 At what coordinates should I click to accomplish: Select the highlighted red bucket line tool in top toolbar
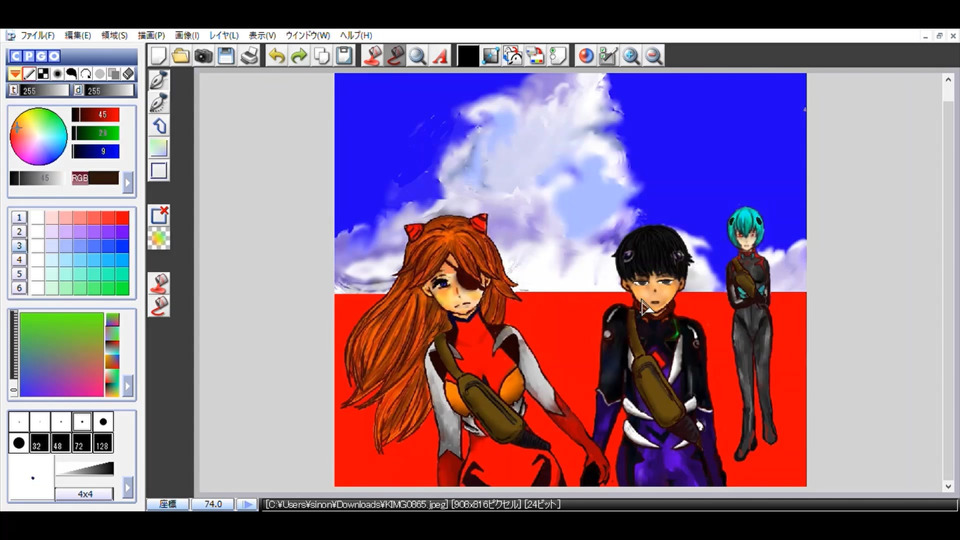[395, 56]
